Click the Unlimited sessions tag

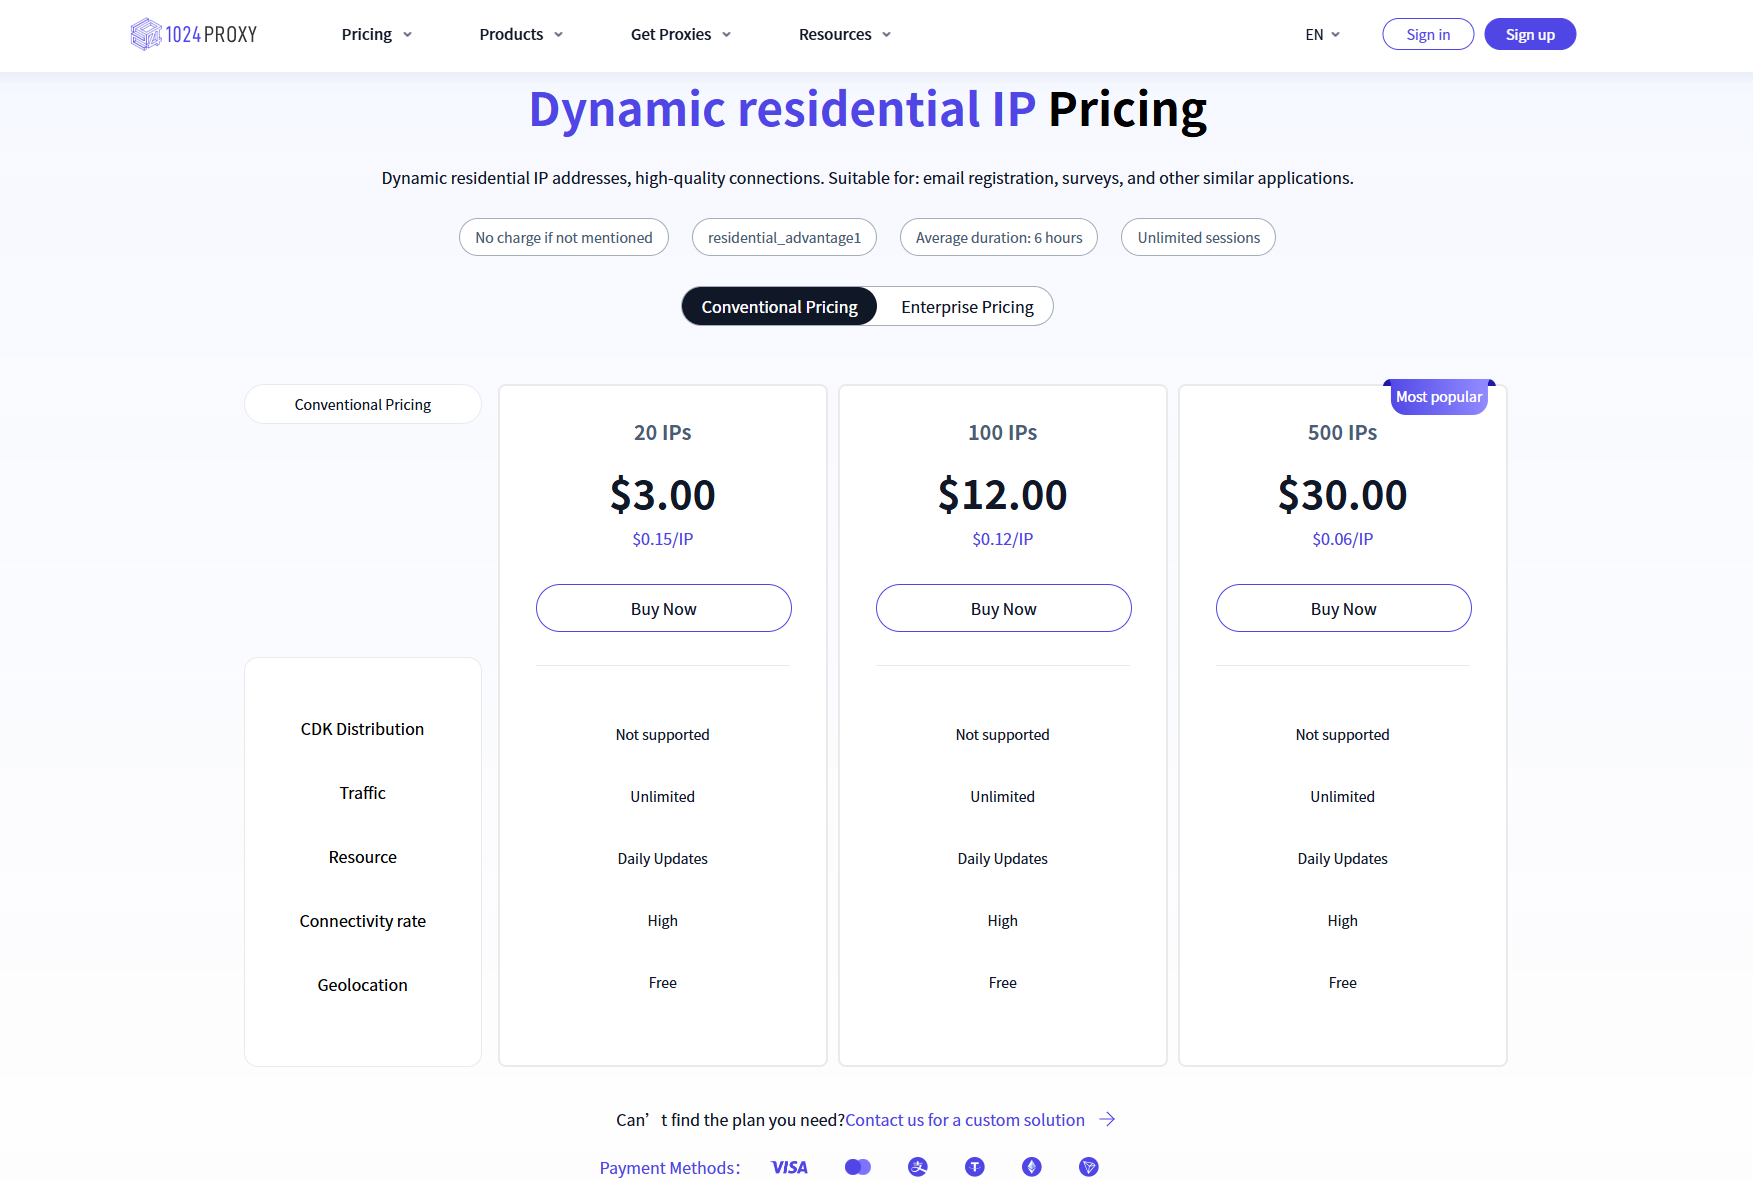[1198, 237]
